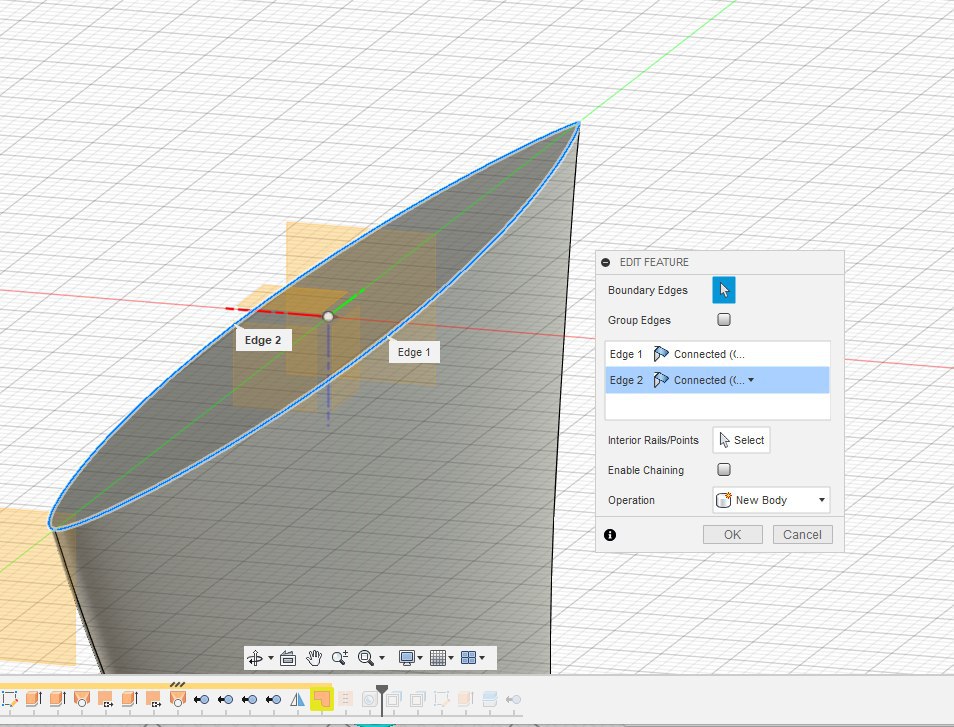Cancel the Edit Feature dialog
The height and width of the screenshot is (727, 954).
pos(803,535)
